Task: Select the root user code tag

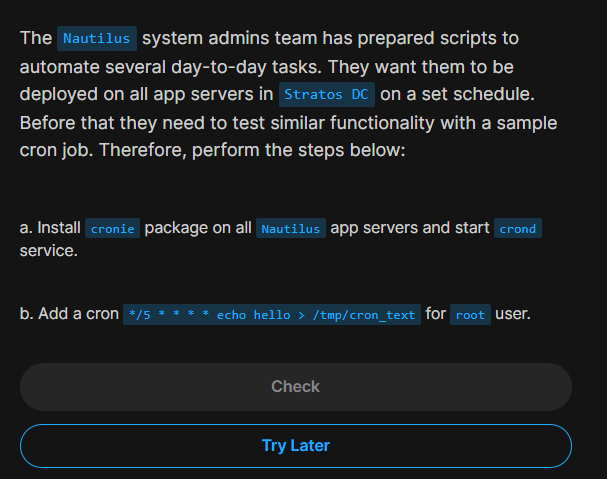Action: tap(470, 315)
